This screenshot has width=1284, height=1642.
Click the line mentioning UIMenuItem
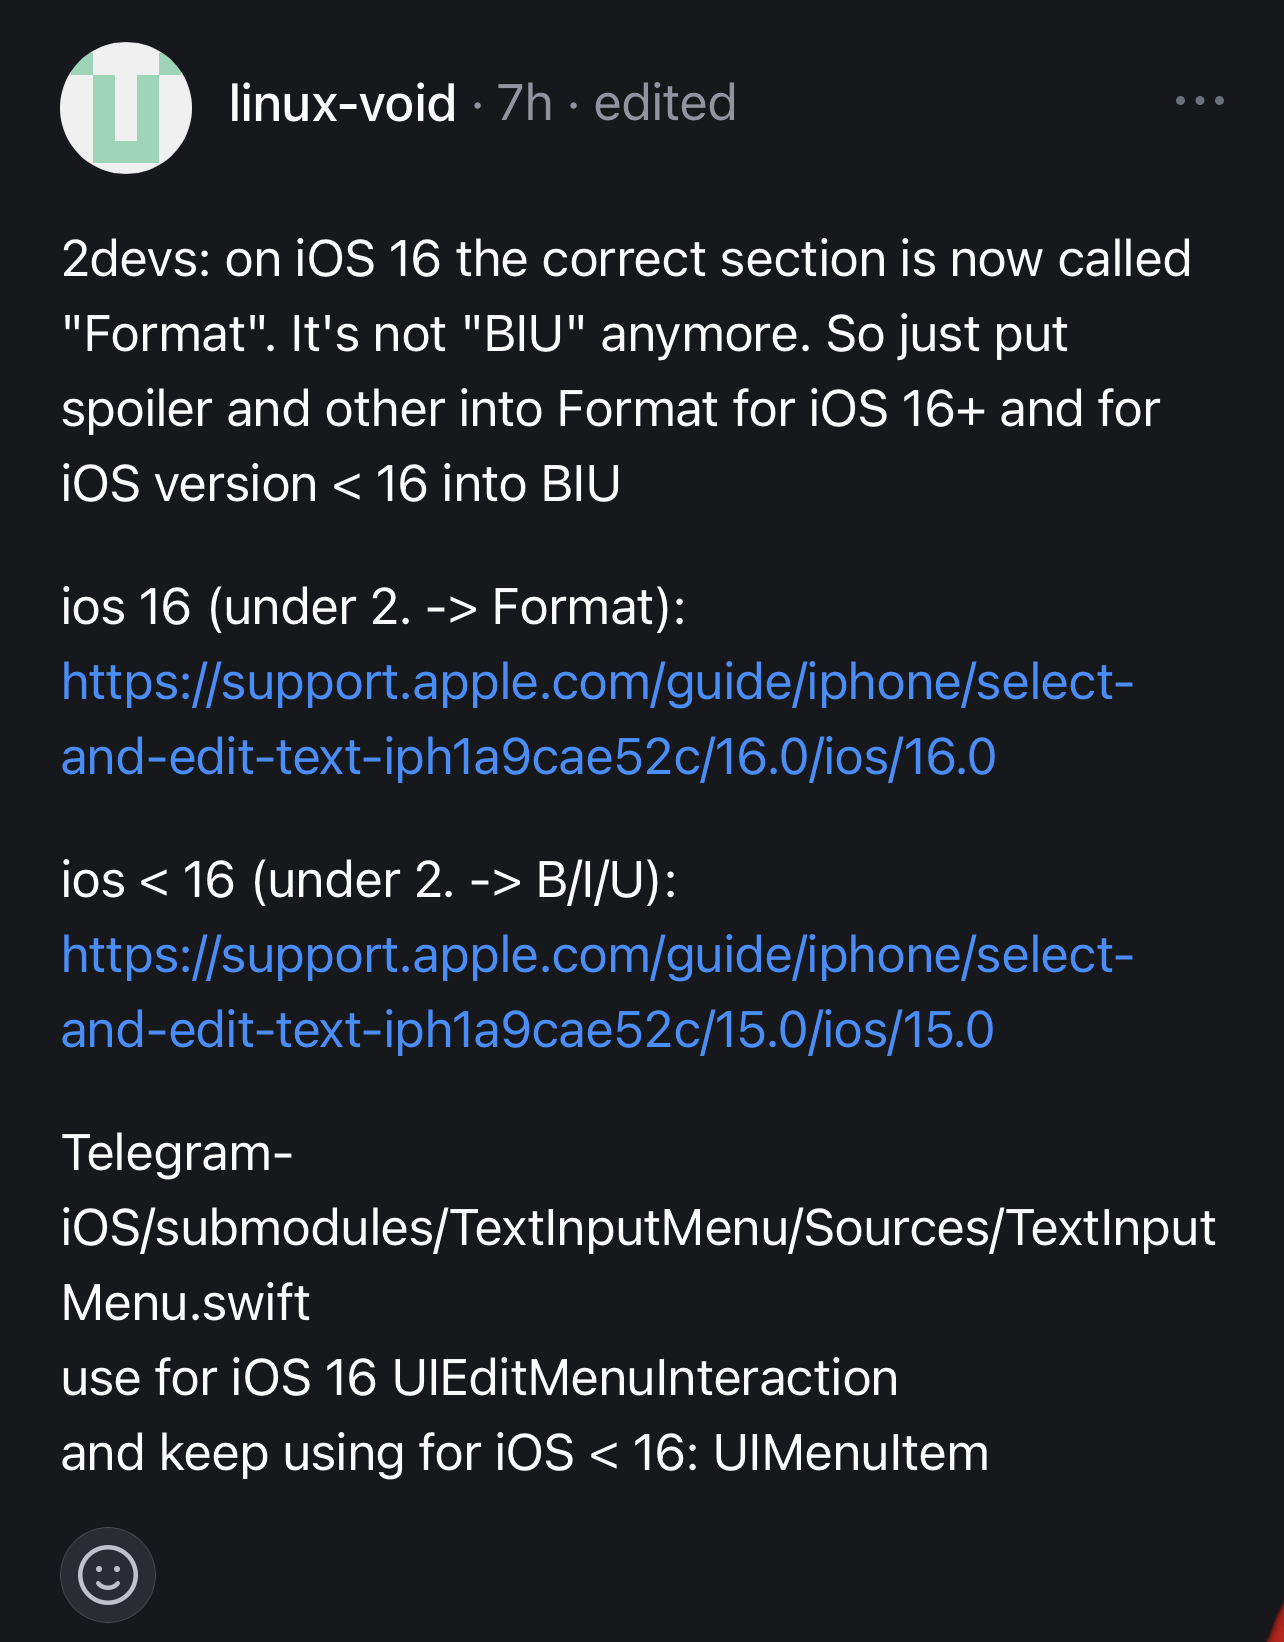click(524, 1453)
